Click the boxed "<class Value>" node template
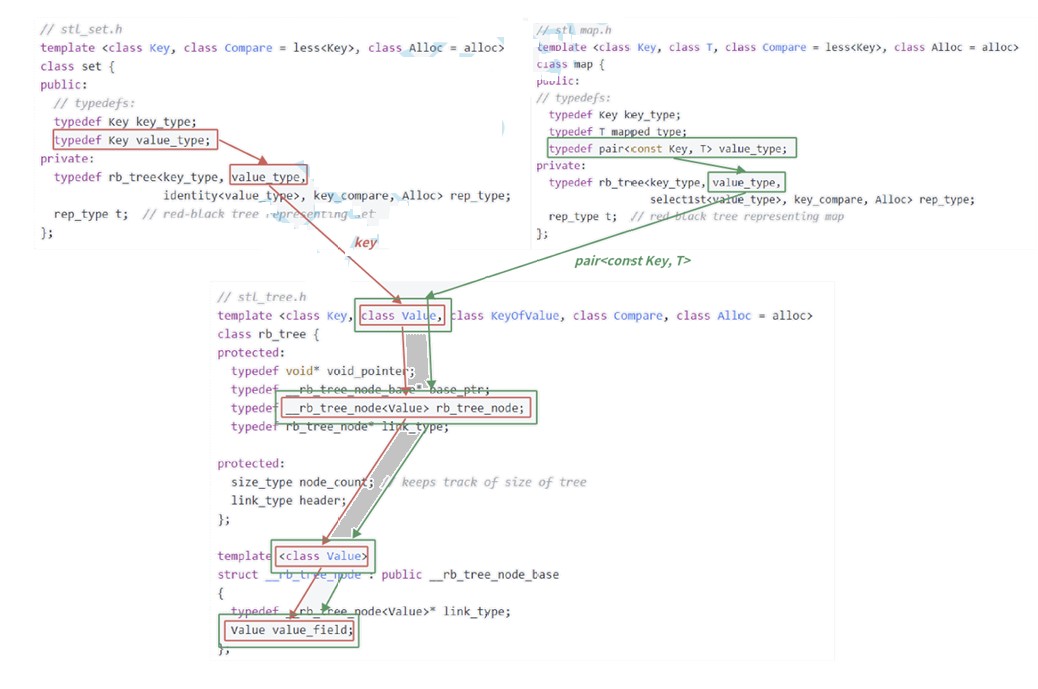The width and height of the screenshot is (1038, 689). point(323,556)
